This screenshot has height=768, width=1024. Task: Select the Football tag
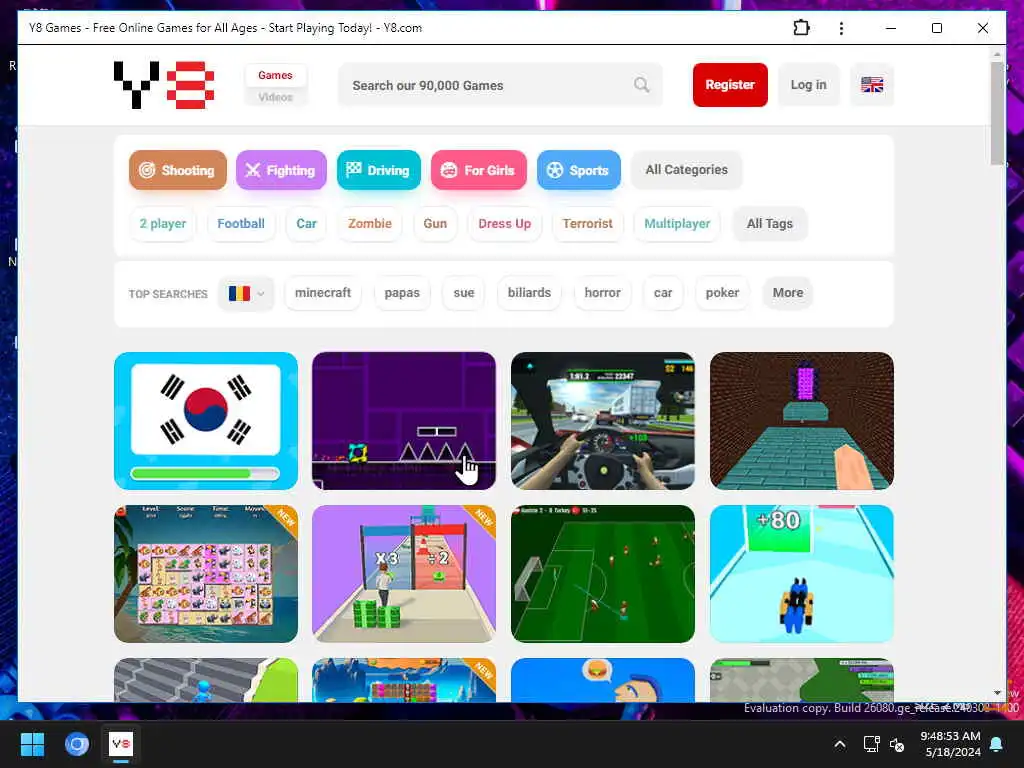pos(241,223)
